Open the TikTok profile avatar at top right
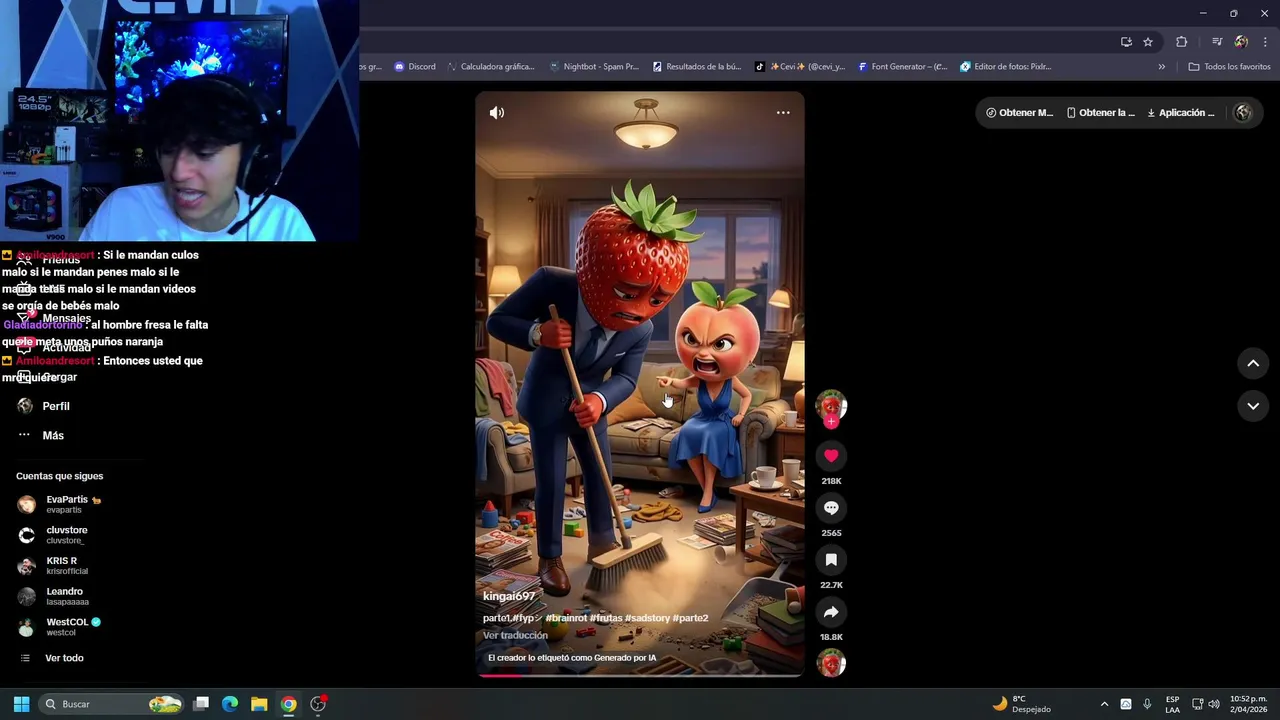The width and height of the screenshot is (1280, 720). pos(1243,113)
